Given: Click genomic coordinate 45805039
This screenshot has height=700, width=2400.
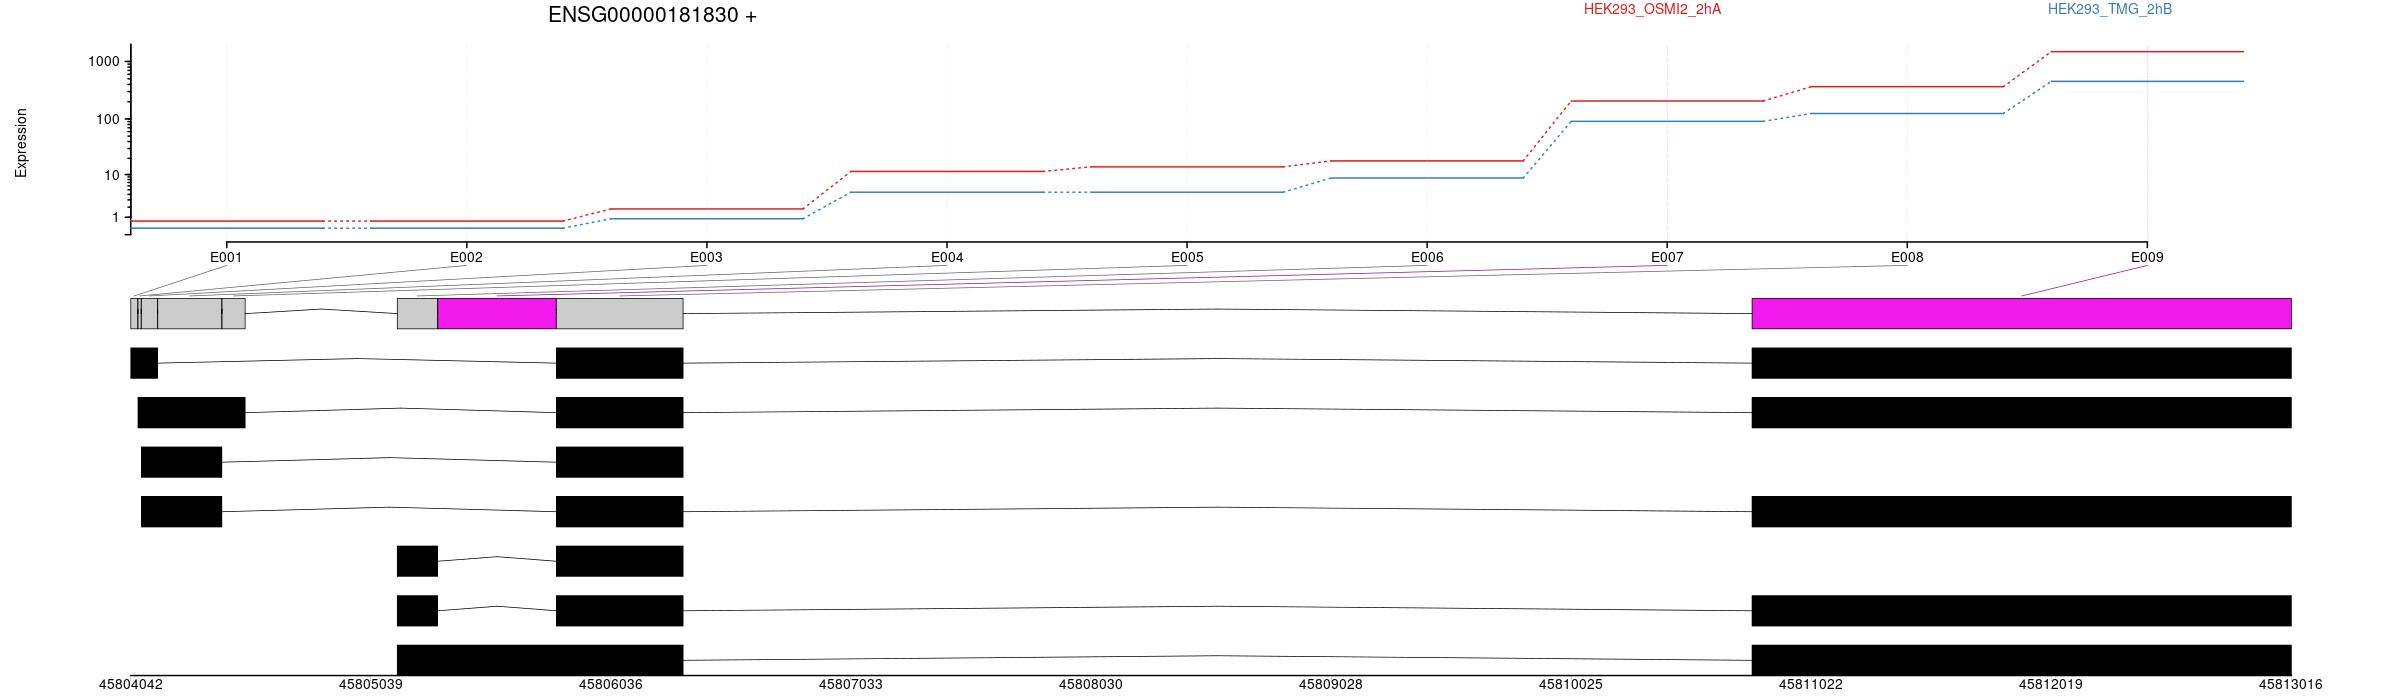Looking at the screenshot, I should click(x=370, y=685).
